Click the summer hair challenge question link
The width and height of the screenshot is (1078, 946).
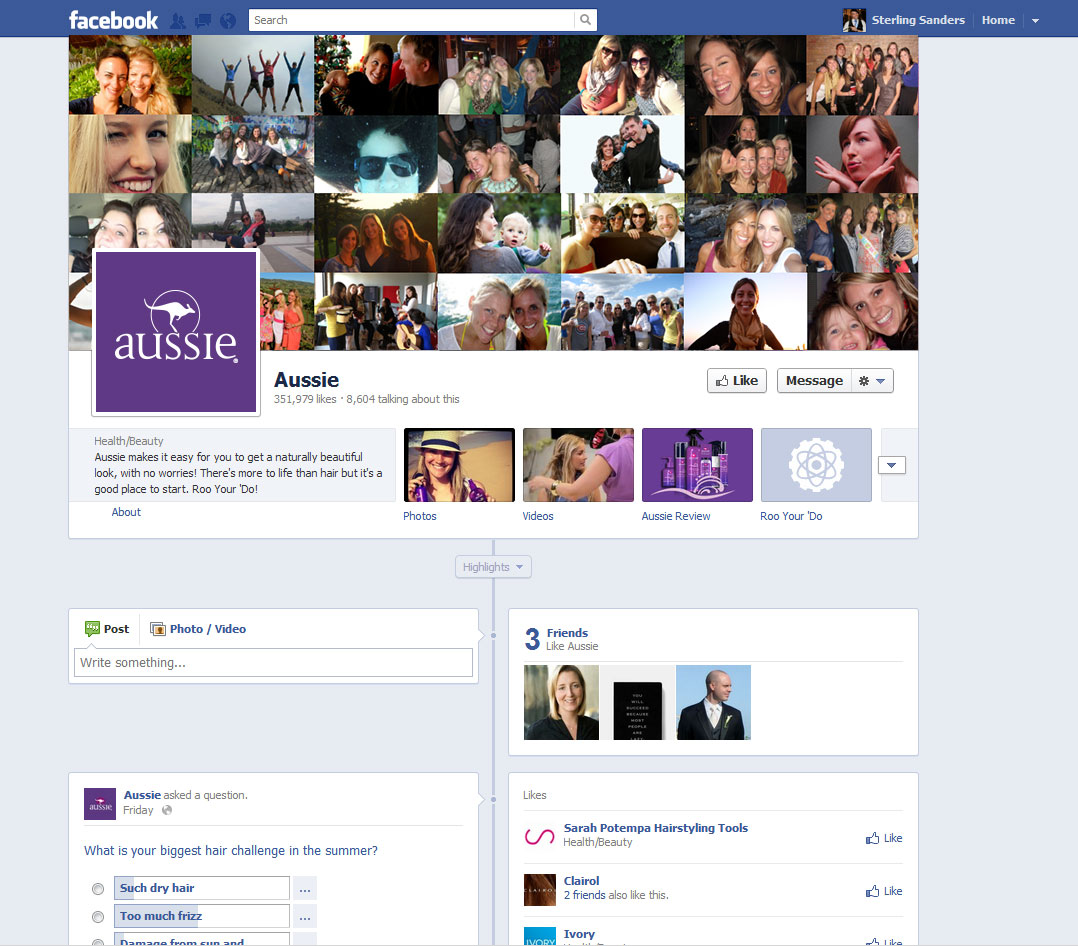(x=230, y=851)
